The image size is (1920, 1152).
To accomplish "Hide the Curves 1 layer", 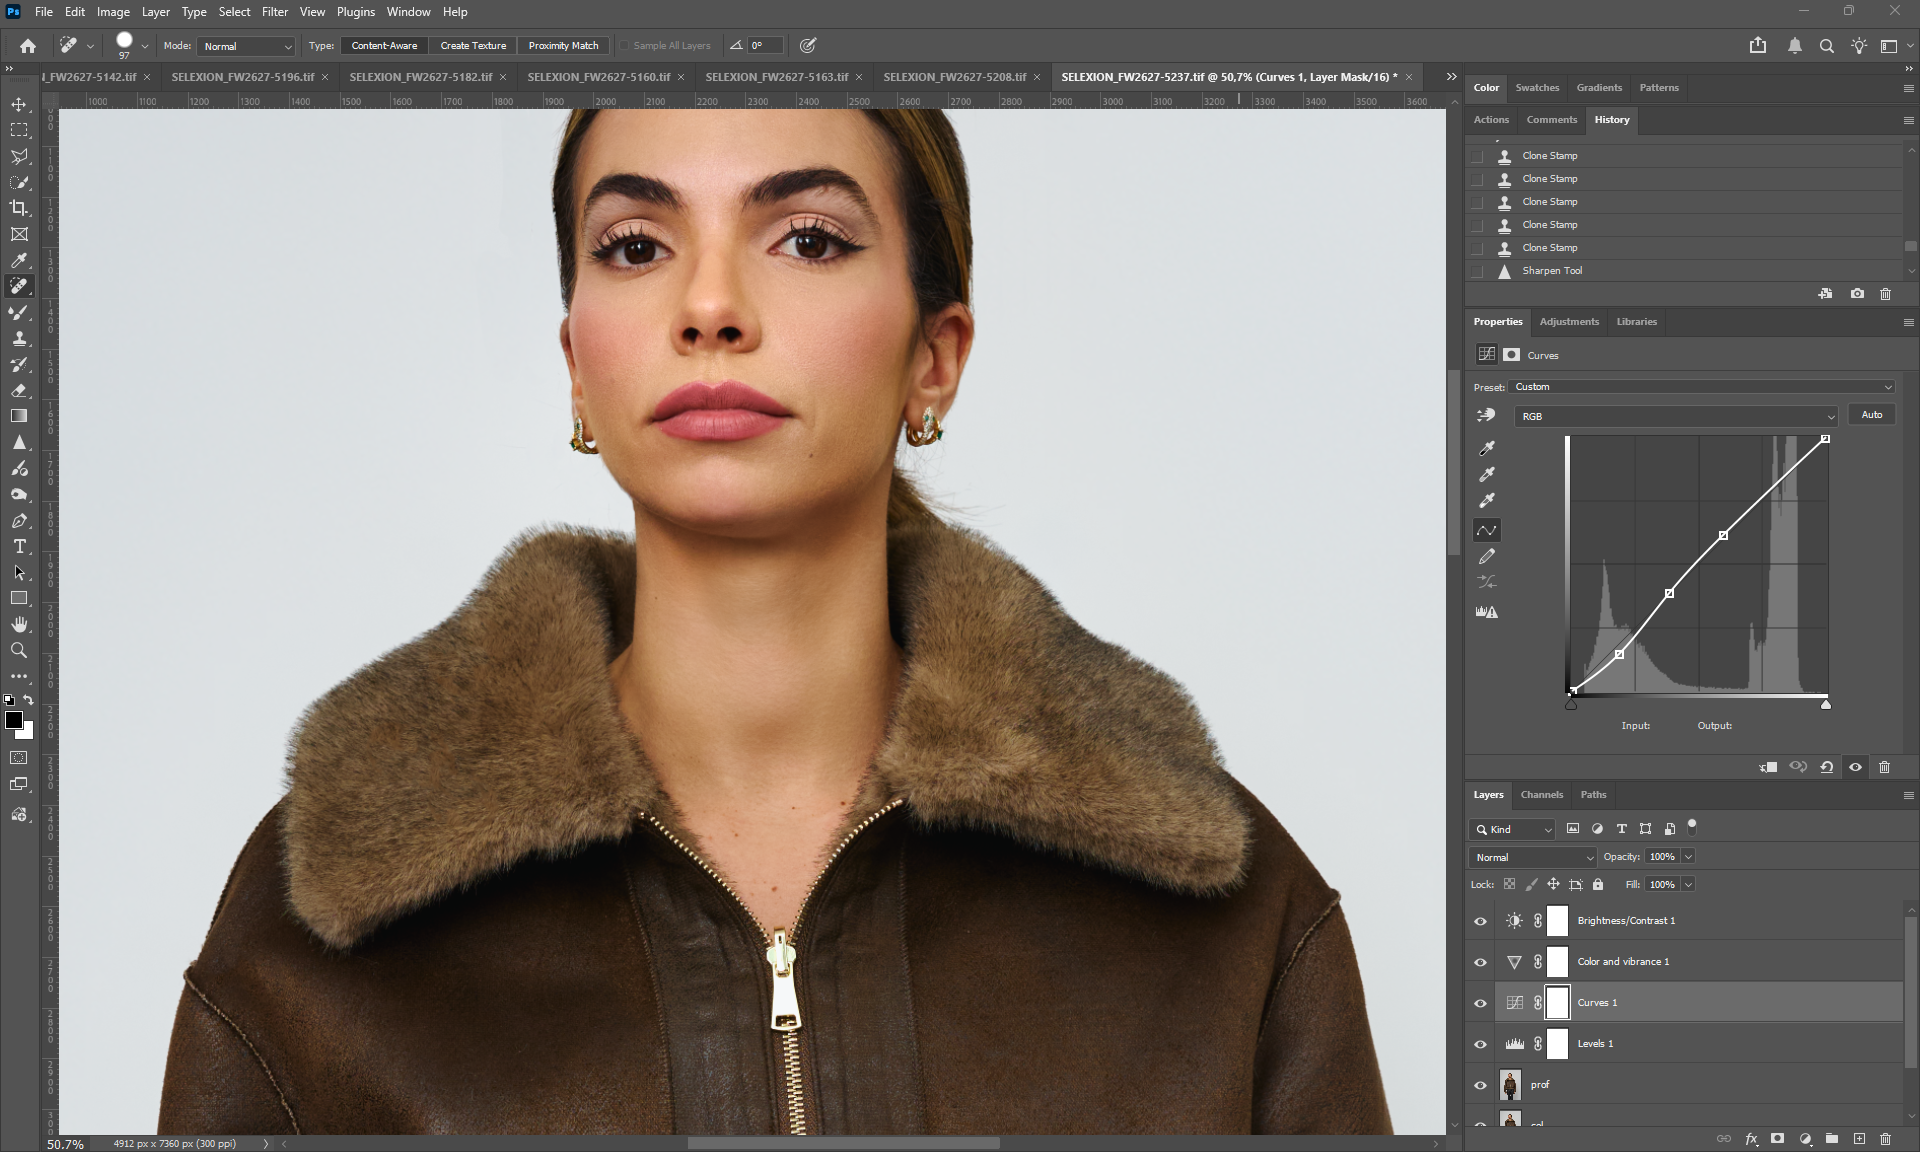I will (x=1481, y=1003).
